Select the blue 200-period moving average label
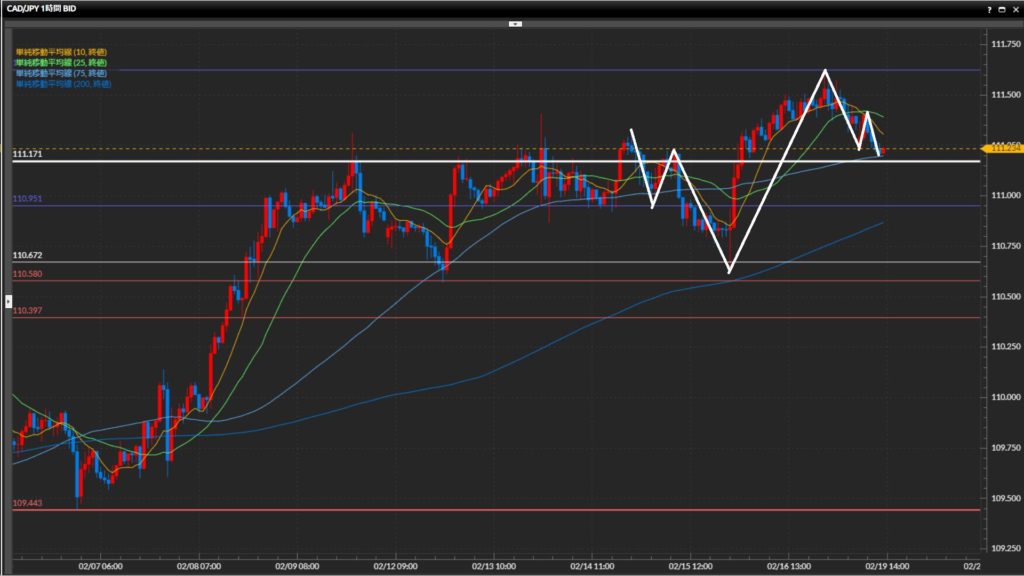This screenshot has width=1024, height=576. 60,84
